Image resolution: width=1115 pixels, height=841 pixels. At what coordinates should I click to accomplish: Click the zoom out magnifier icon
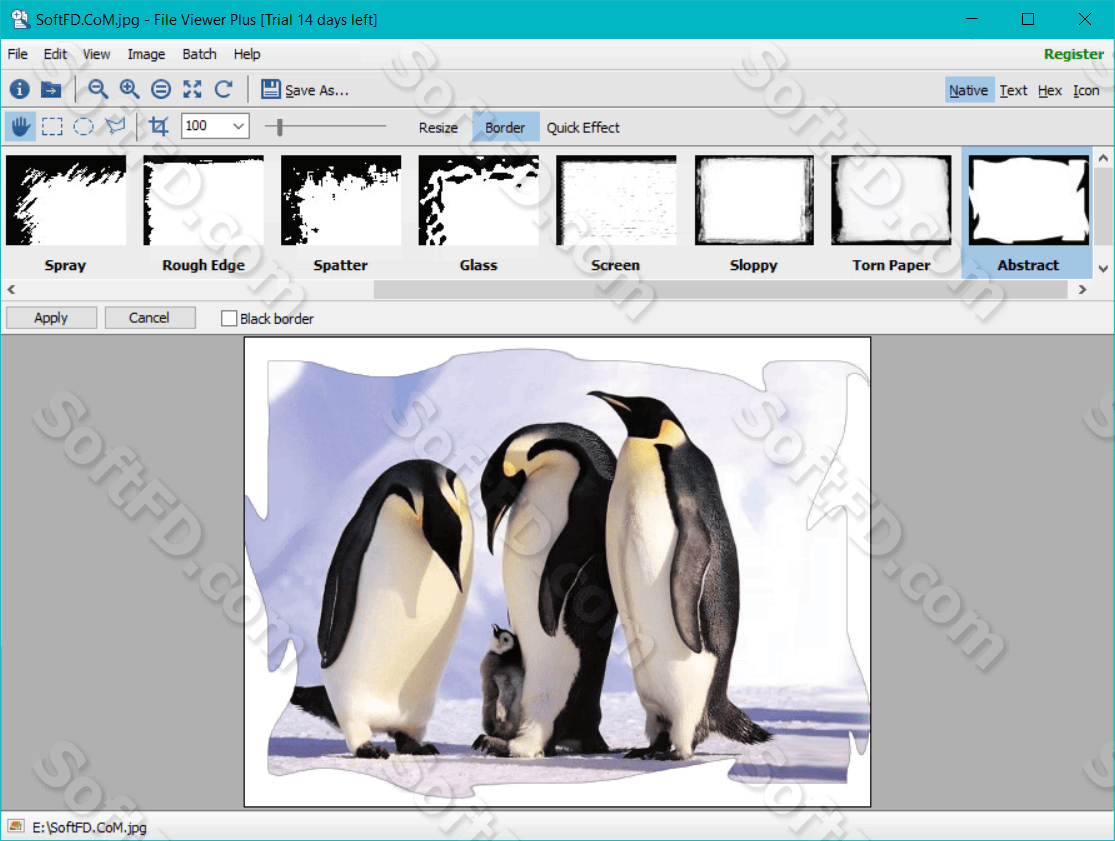[x=98, y=89]
